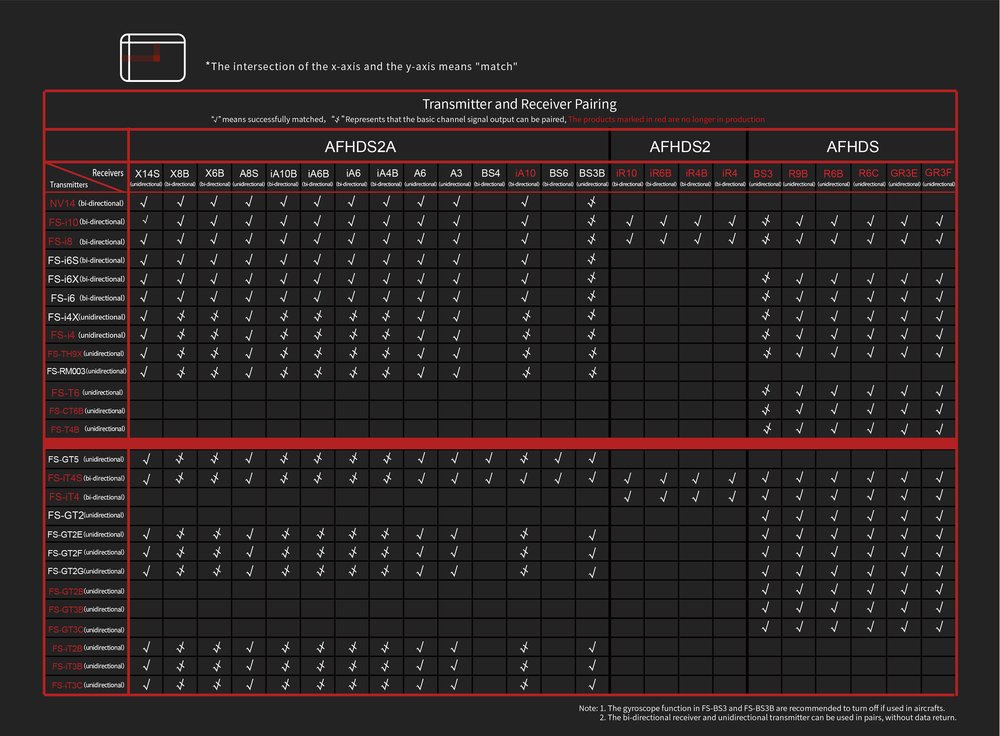Select the FS-iT4 transmitter row label
Viewport: 1000px width, 736px height.
click(86, 497)
